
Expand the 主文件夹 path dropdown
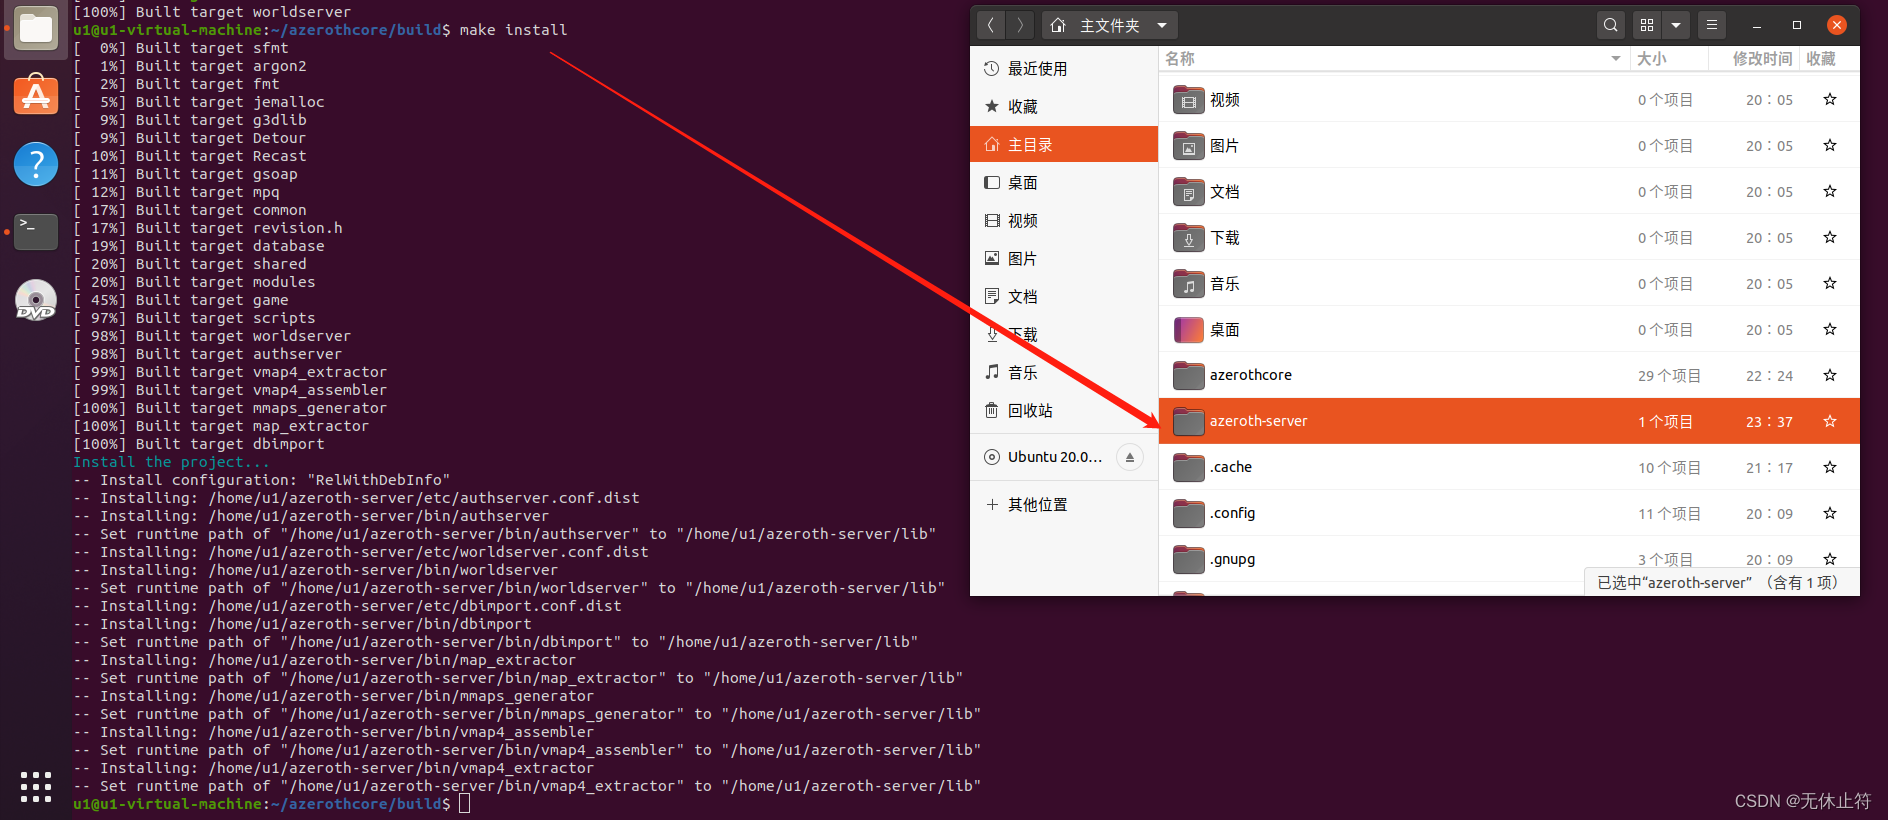(1162, 25)
